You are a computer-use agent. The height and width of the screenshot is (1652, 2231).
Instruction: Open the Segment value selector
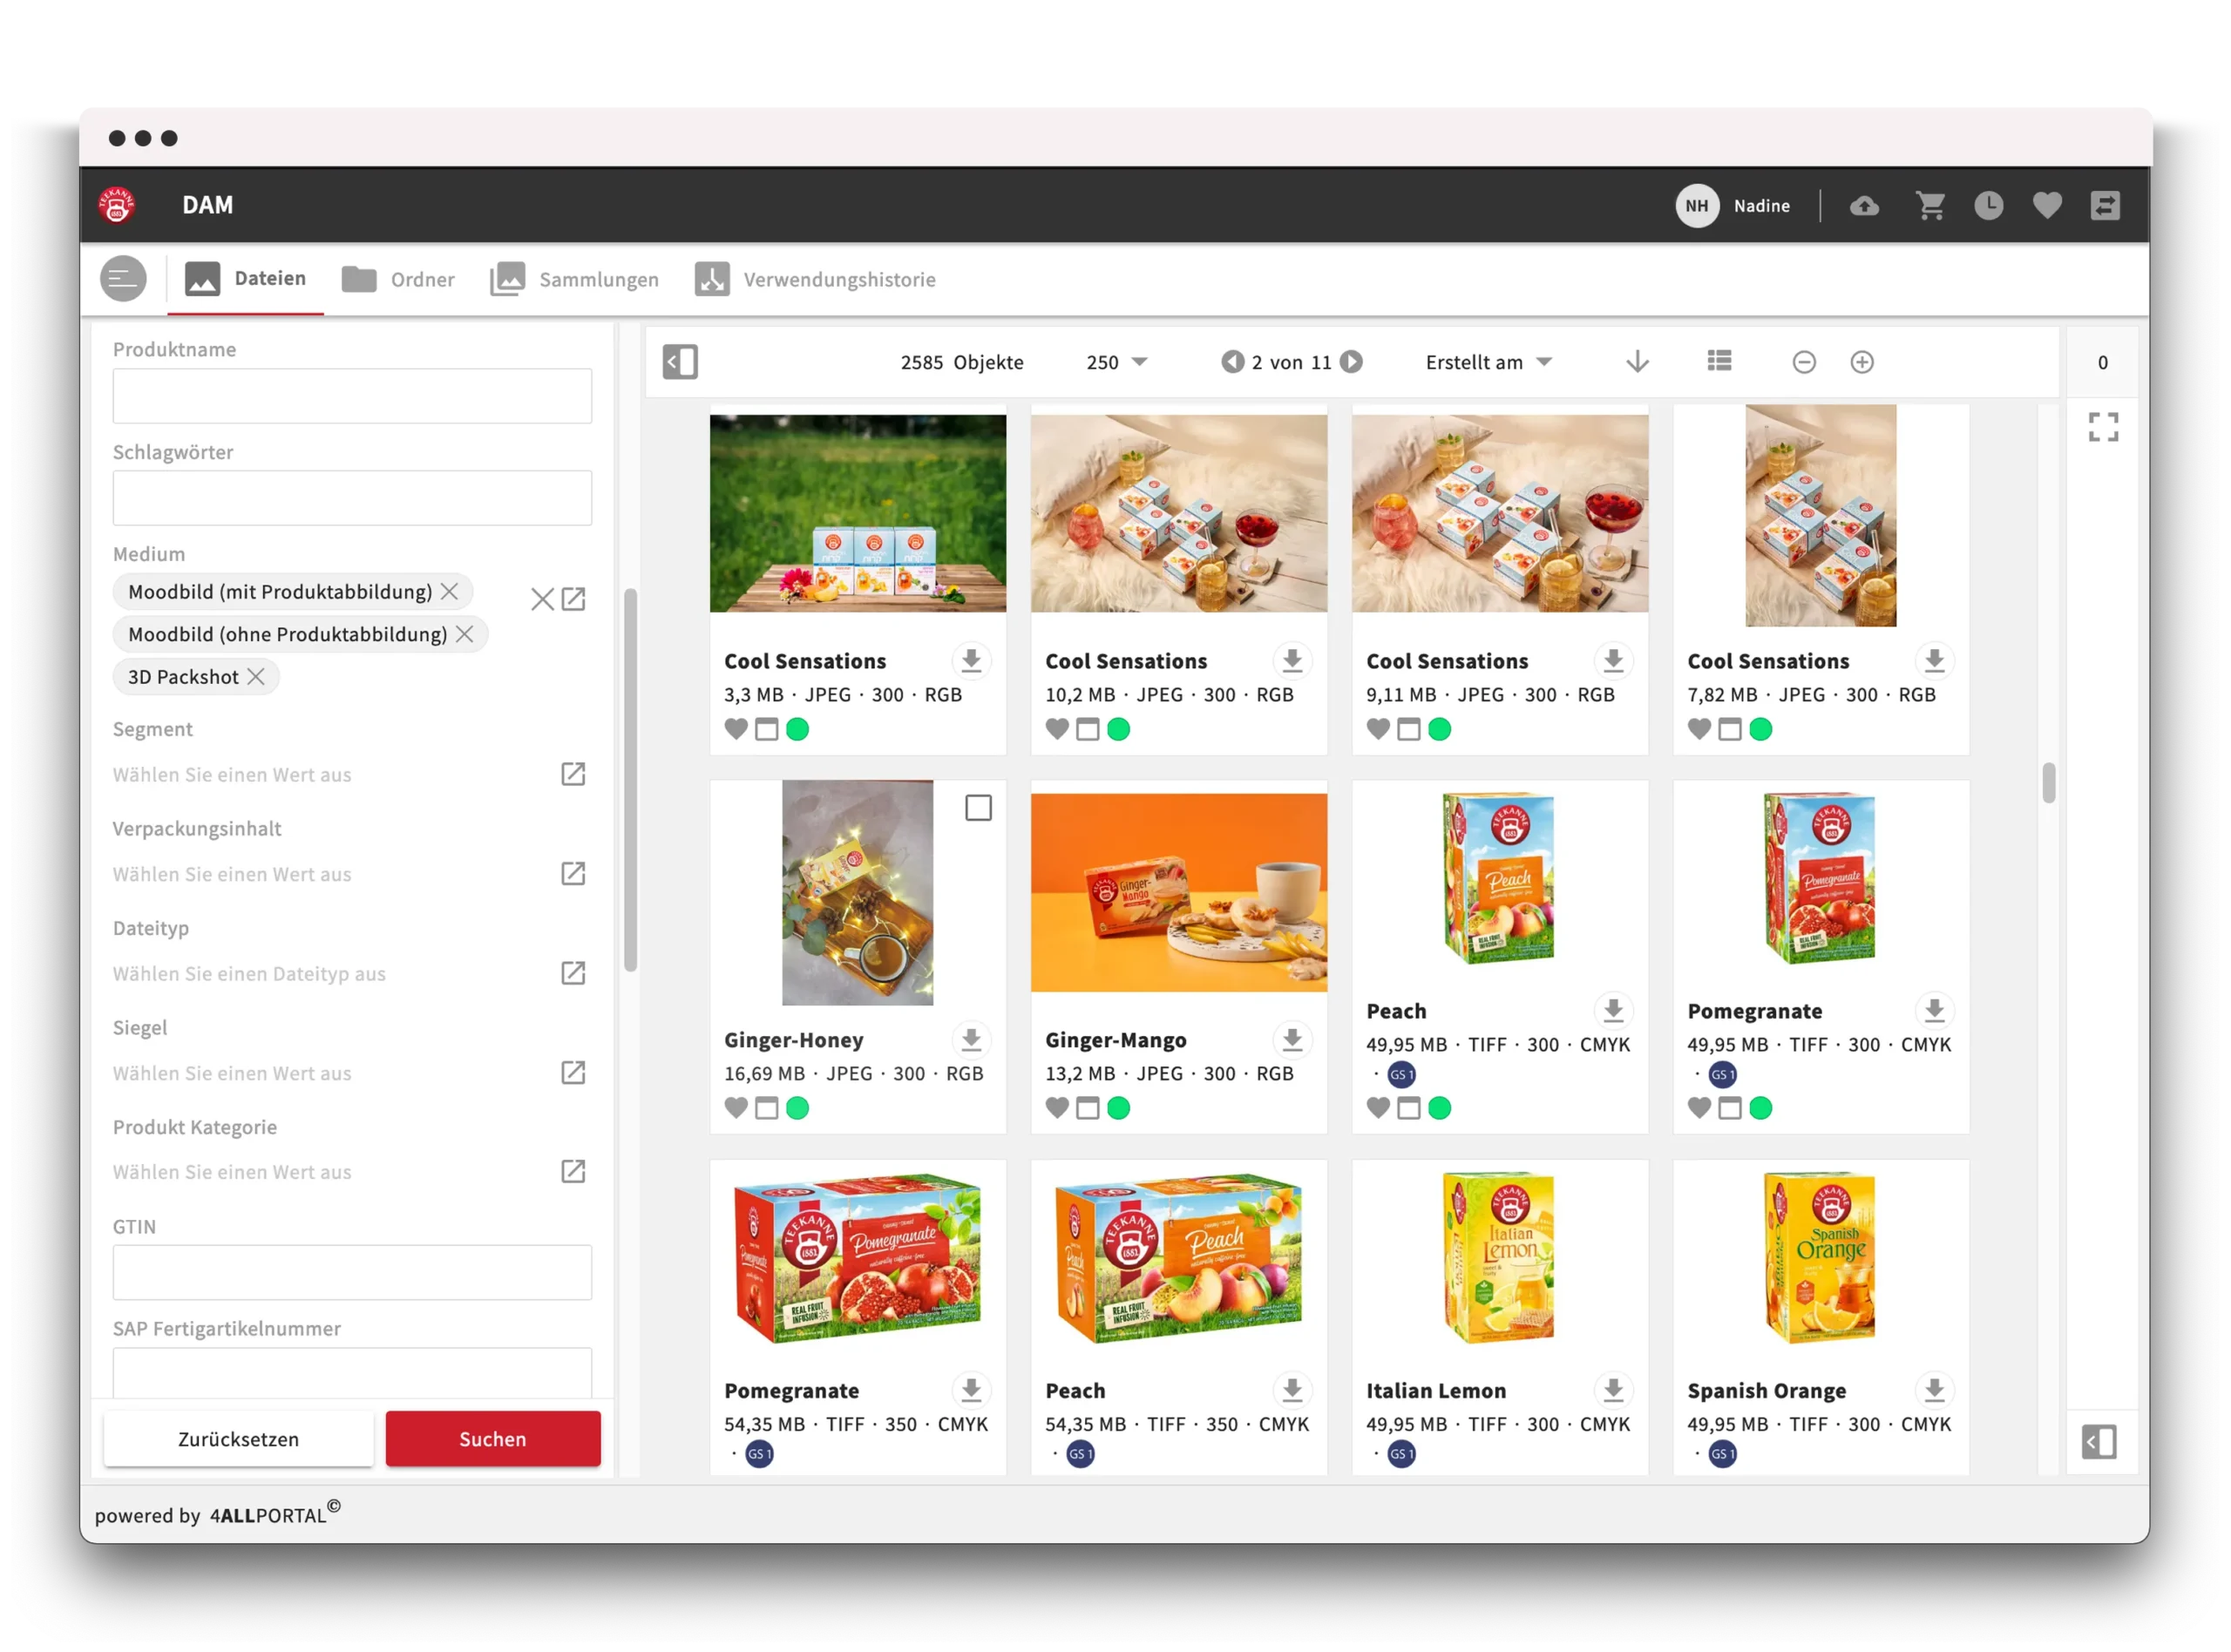573,774
